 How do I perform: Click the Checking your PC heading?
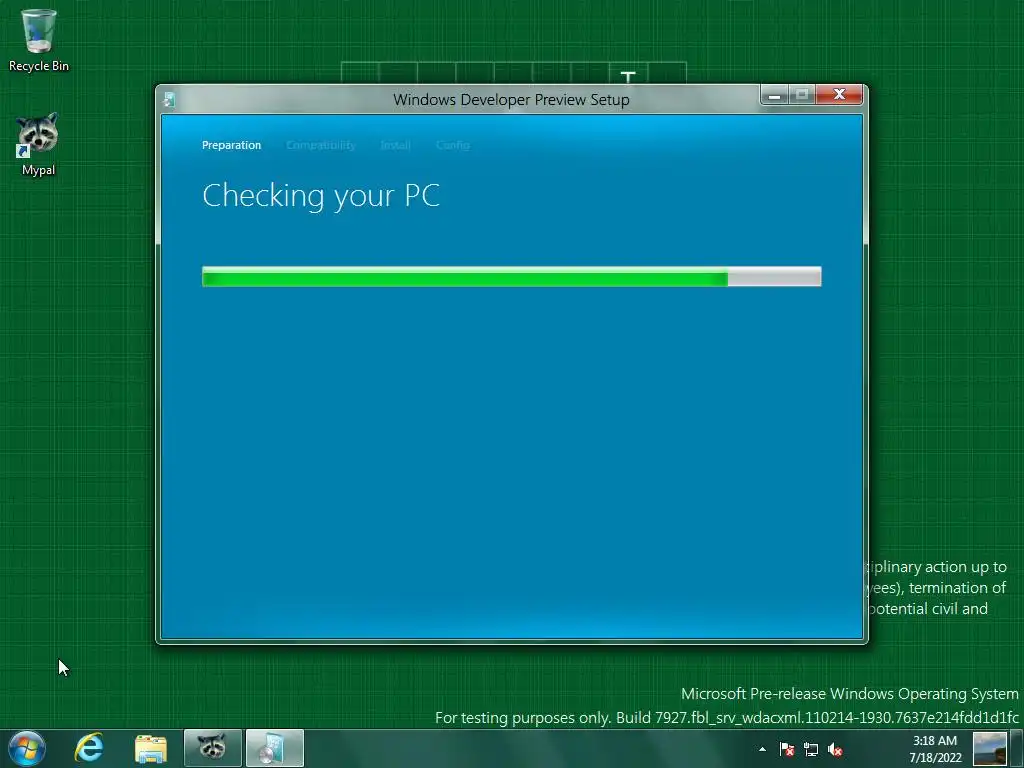[321, 195]
